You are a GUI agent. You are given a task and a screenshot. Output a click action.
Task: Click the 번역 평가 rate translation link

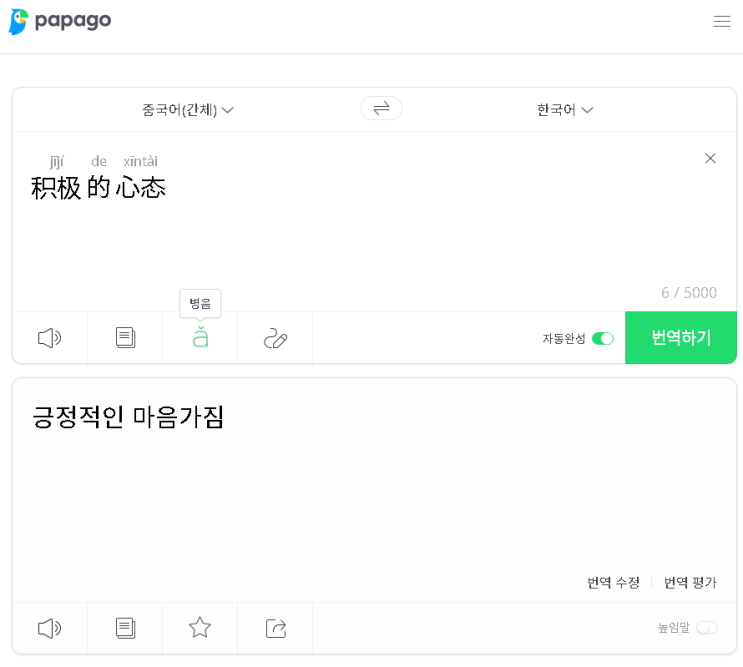click(690, 582)
